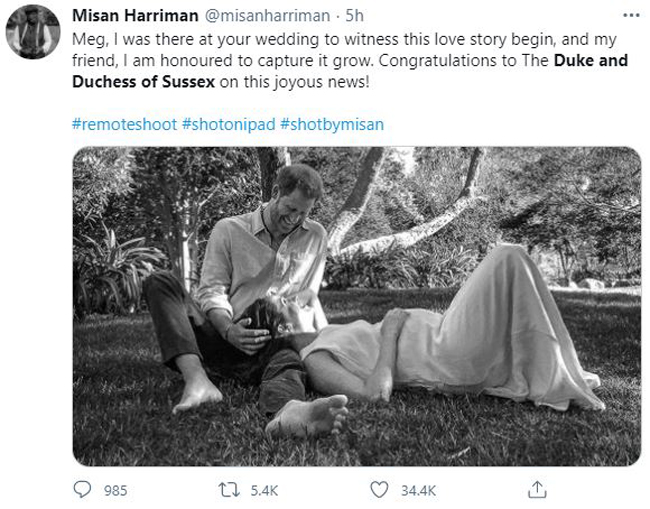Image resolution: width=650 pixels, height=509 pixels.
Task: Open the three-dot more options menu
Action: point(631,15)
